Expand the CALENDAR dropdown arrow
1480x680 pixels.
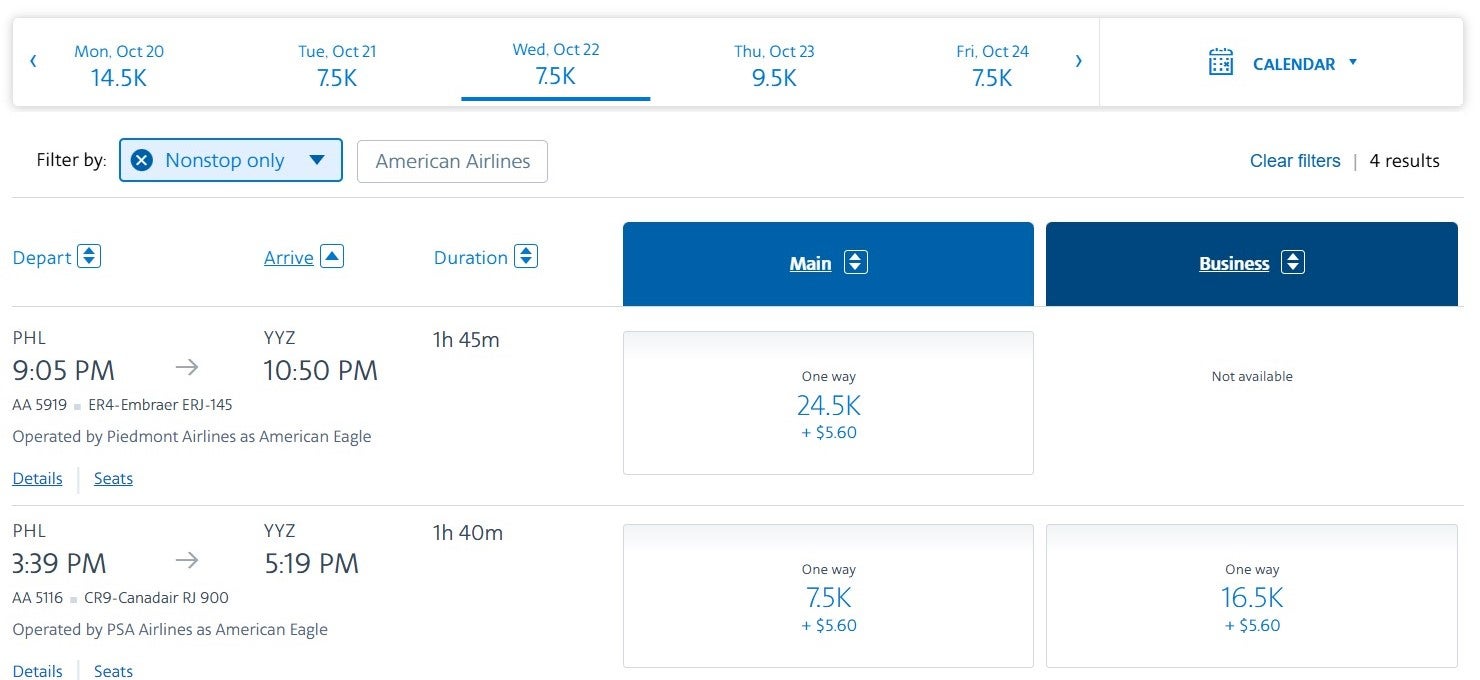pos(1353,62)
